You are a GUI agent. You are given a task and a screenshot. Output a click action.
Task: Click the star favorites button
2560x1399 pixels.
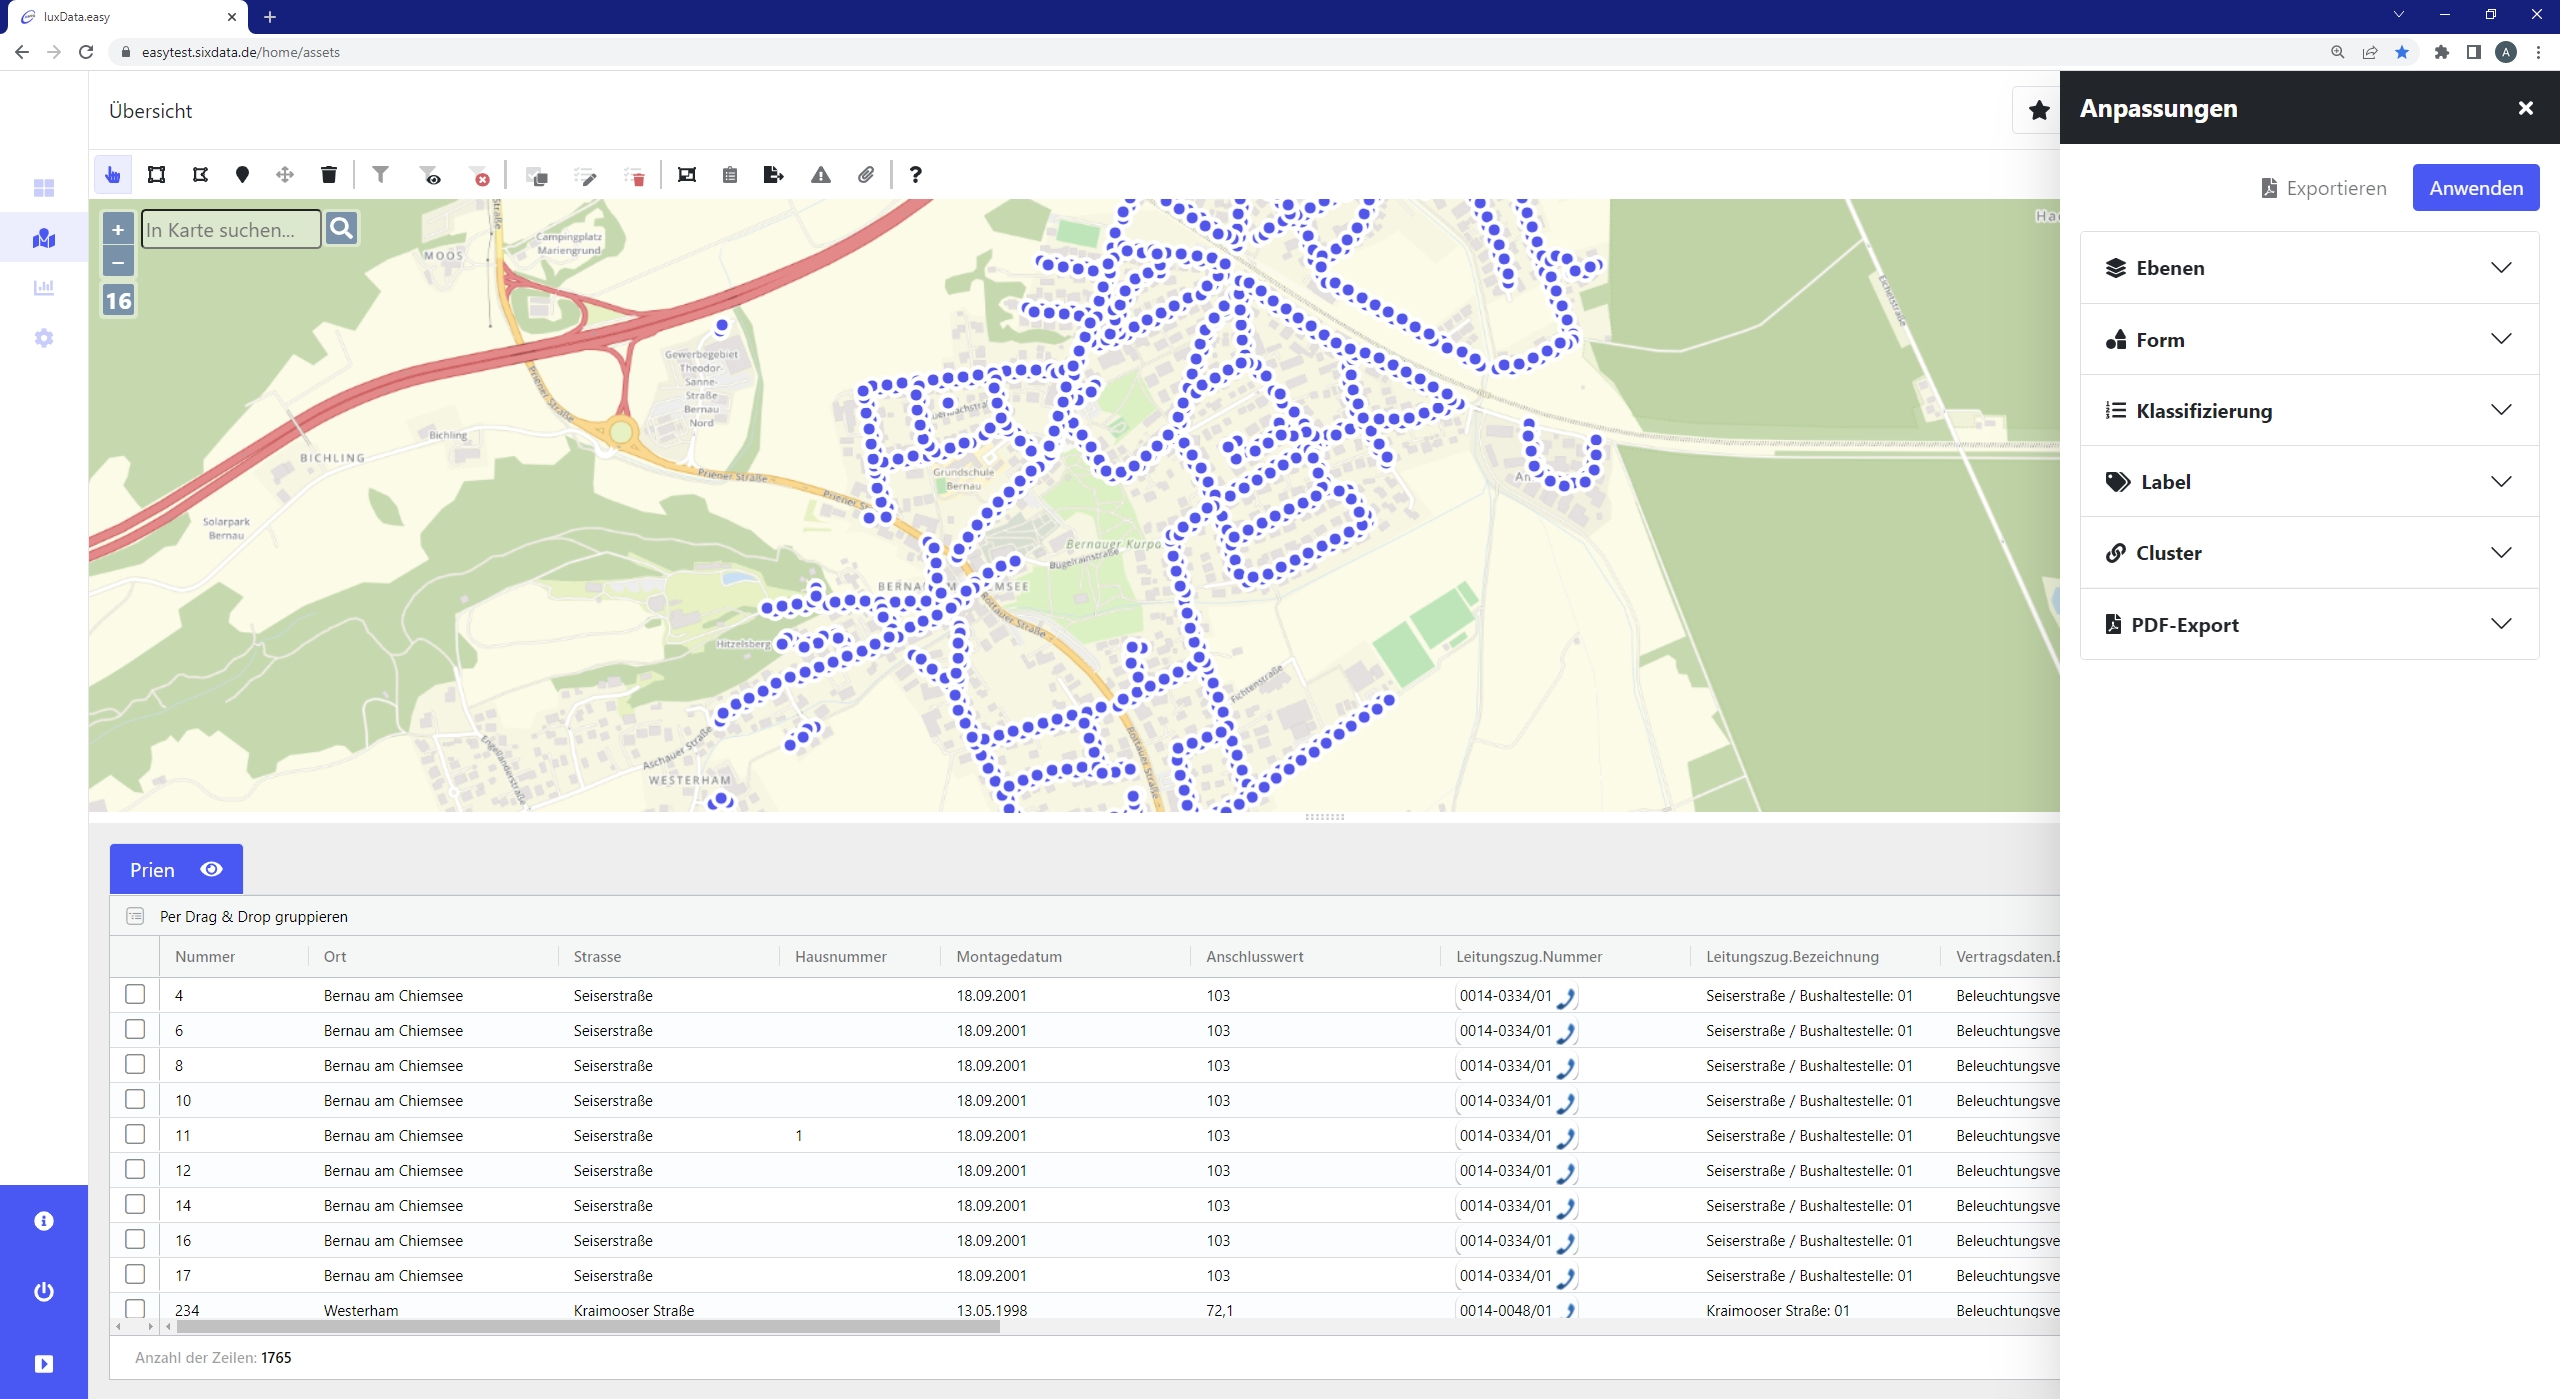click(2039, 111)
